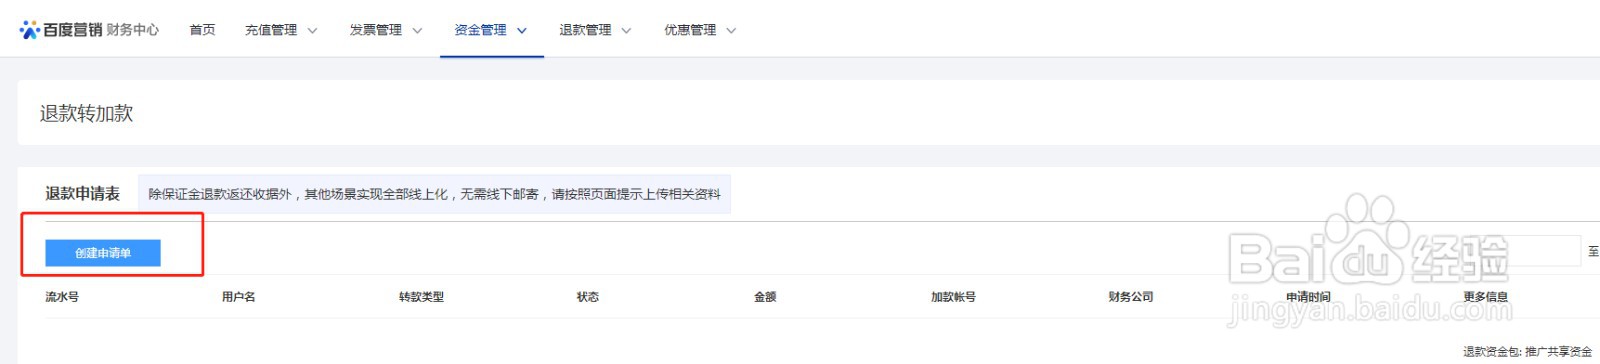
Task: Open the 发票管理 menu
Action: (x=376, y=30)
